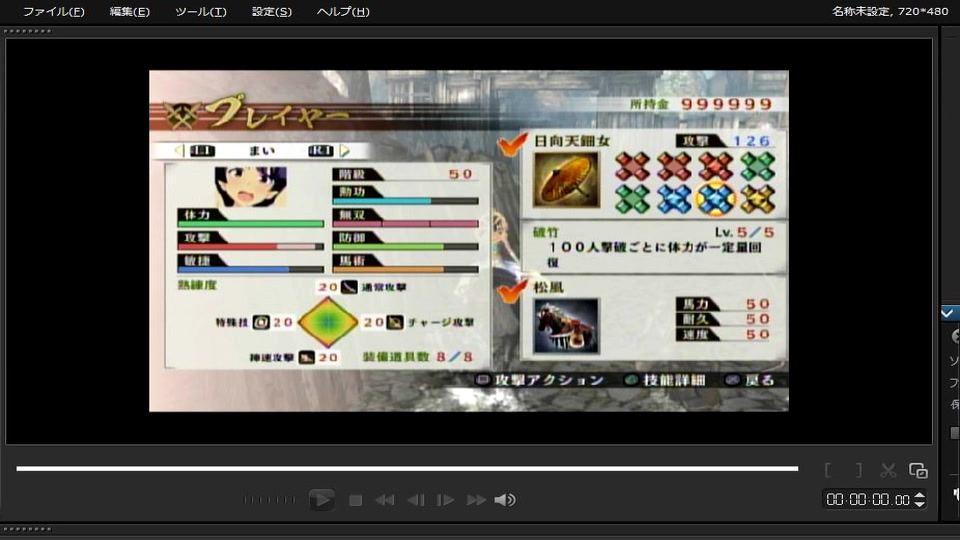Click the project title 名称未設定, 720*480
Viewport: 960px width, 540px height.
[890, 11]
